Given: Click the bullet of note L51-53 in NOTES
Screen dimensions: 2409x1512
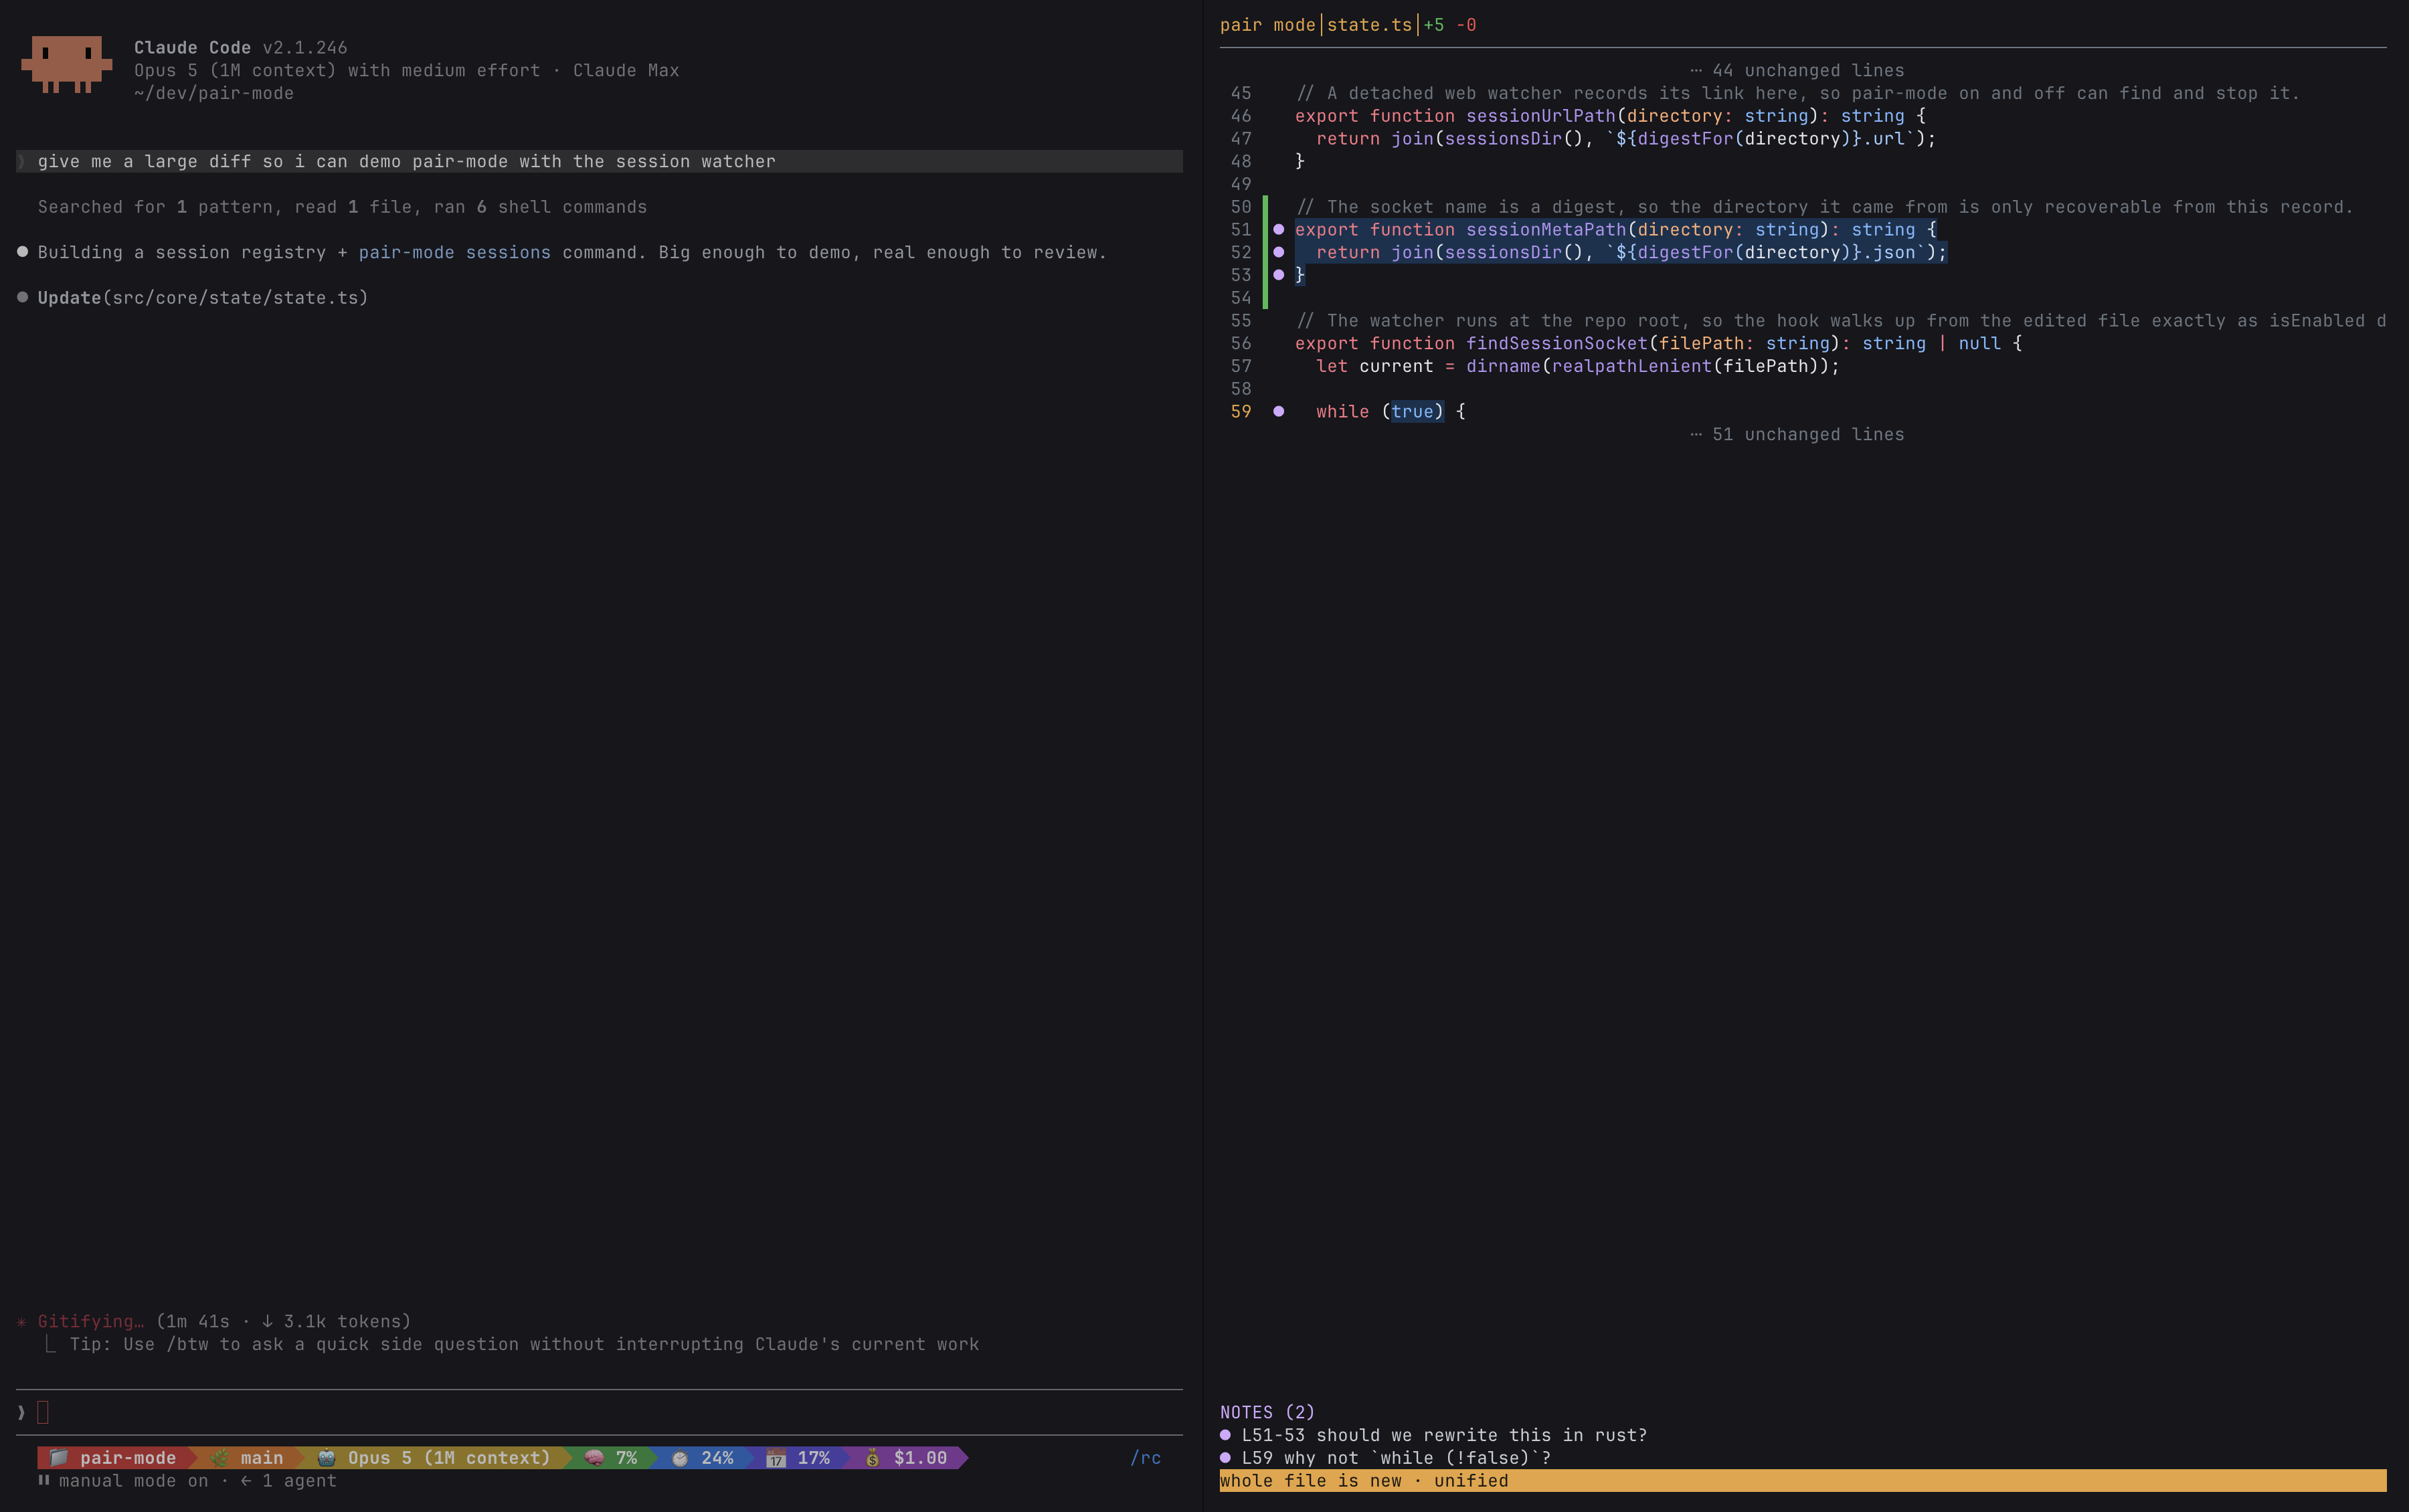Looking at the screenshot, I should point(1225,1436).
